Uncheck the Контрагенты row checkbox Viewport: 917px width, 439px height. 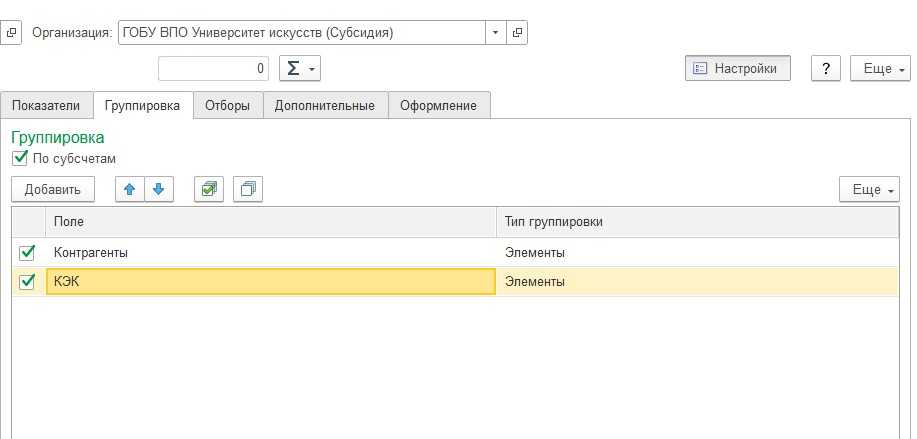[27, 253]
